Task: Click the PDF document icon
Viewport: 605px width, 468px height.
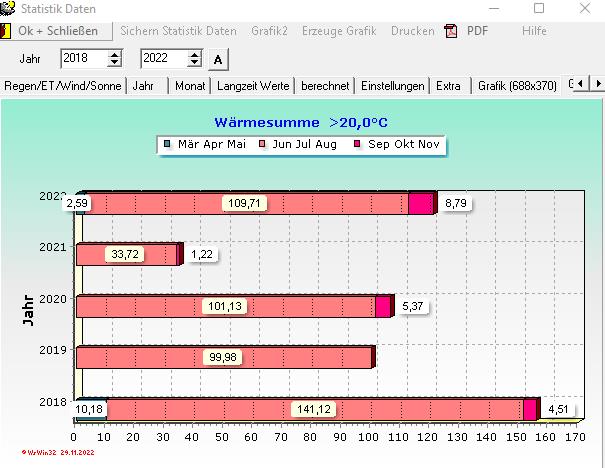Action: pos(451,31)
